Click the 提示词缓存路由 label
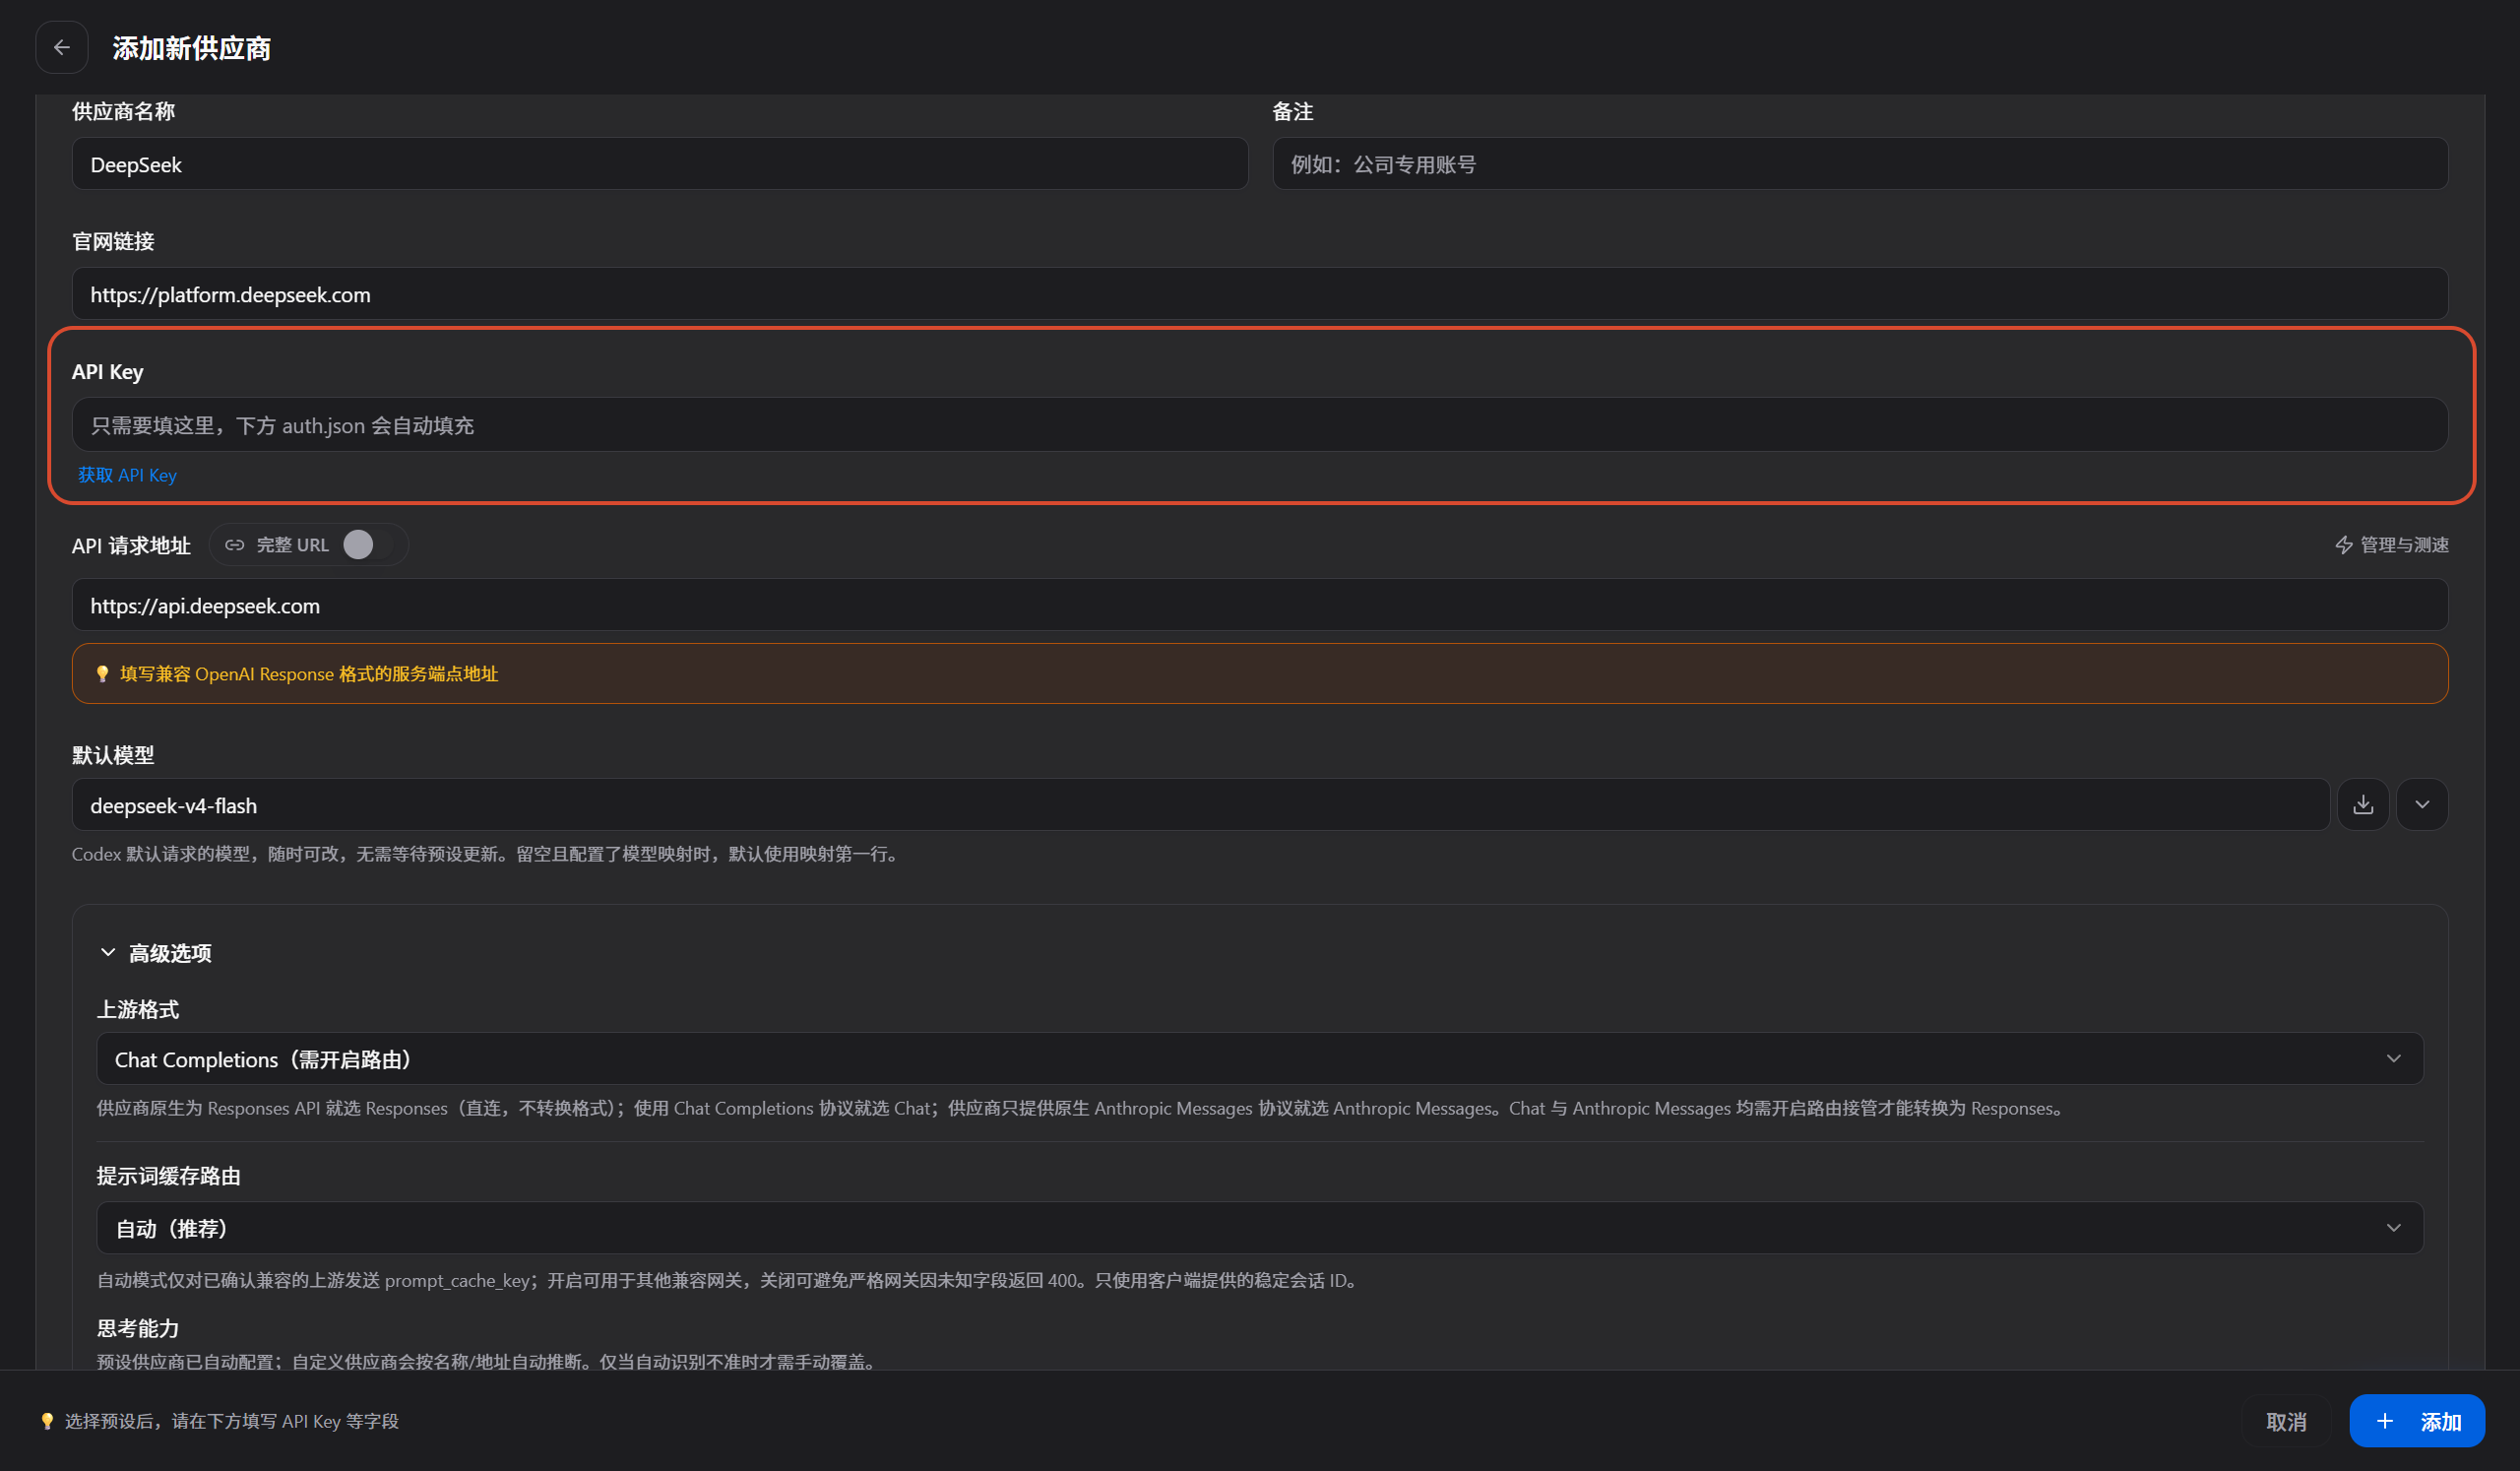 tap(169, 1176)
